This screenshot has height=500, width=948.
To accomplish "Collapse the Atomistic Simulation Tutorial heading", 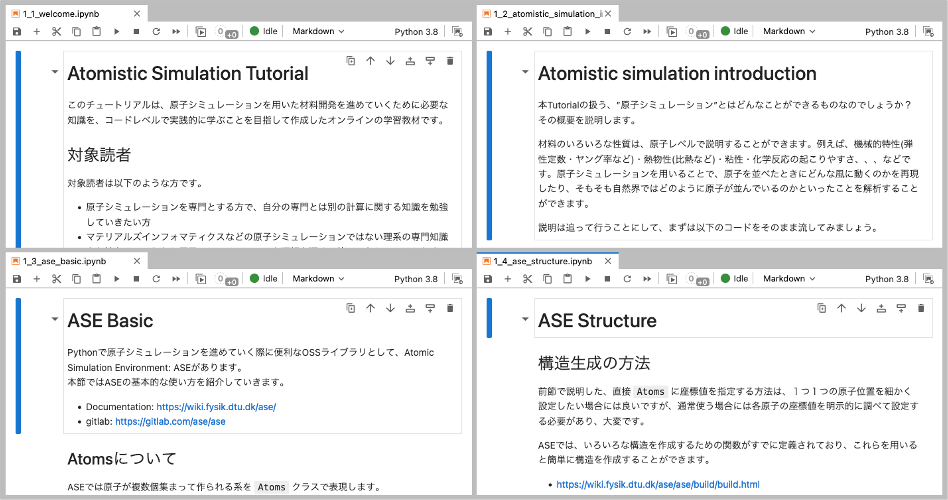I will pyautogui.click(x=53, y=73).
